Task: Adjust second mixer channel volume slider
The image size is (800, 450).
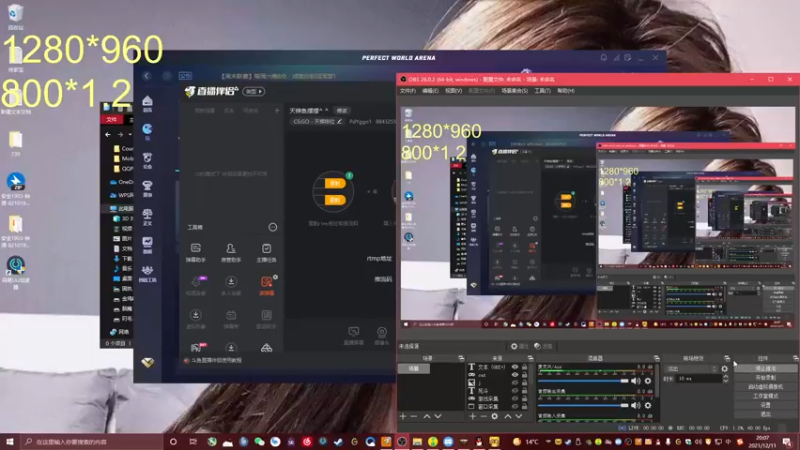Action: click(583, 405)
